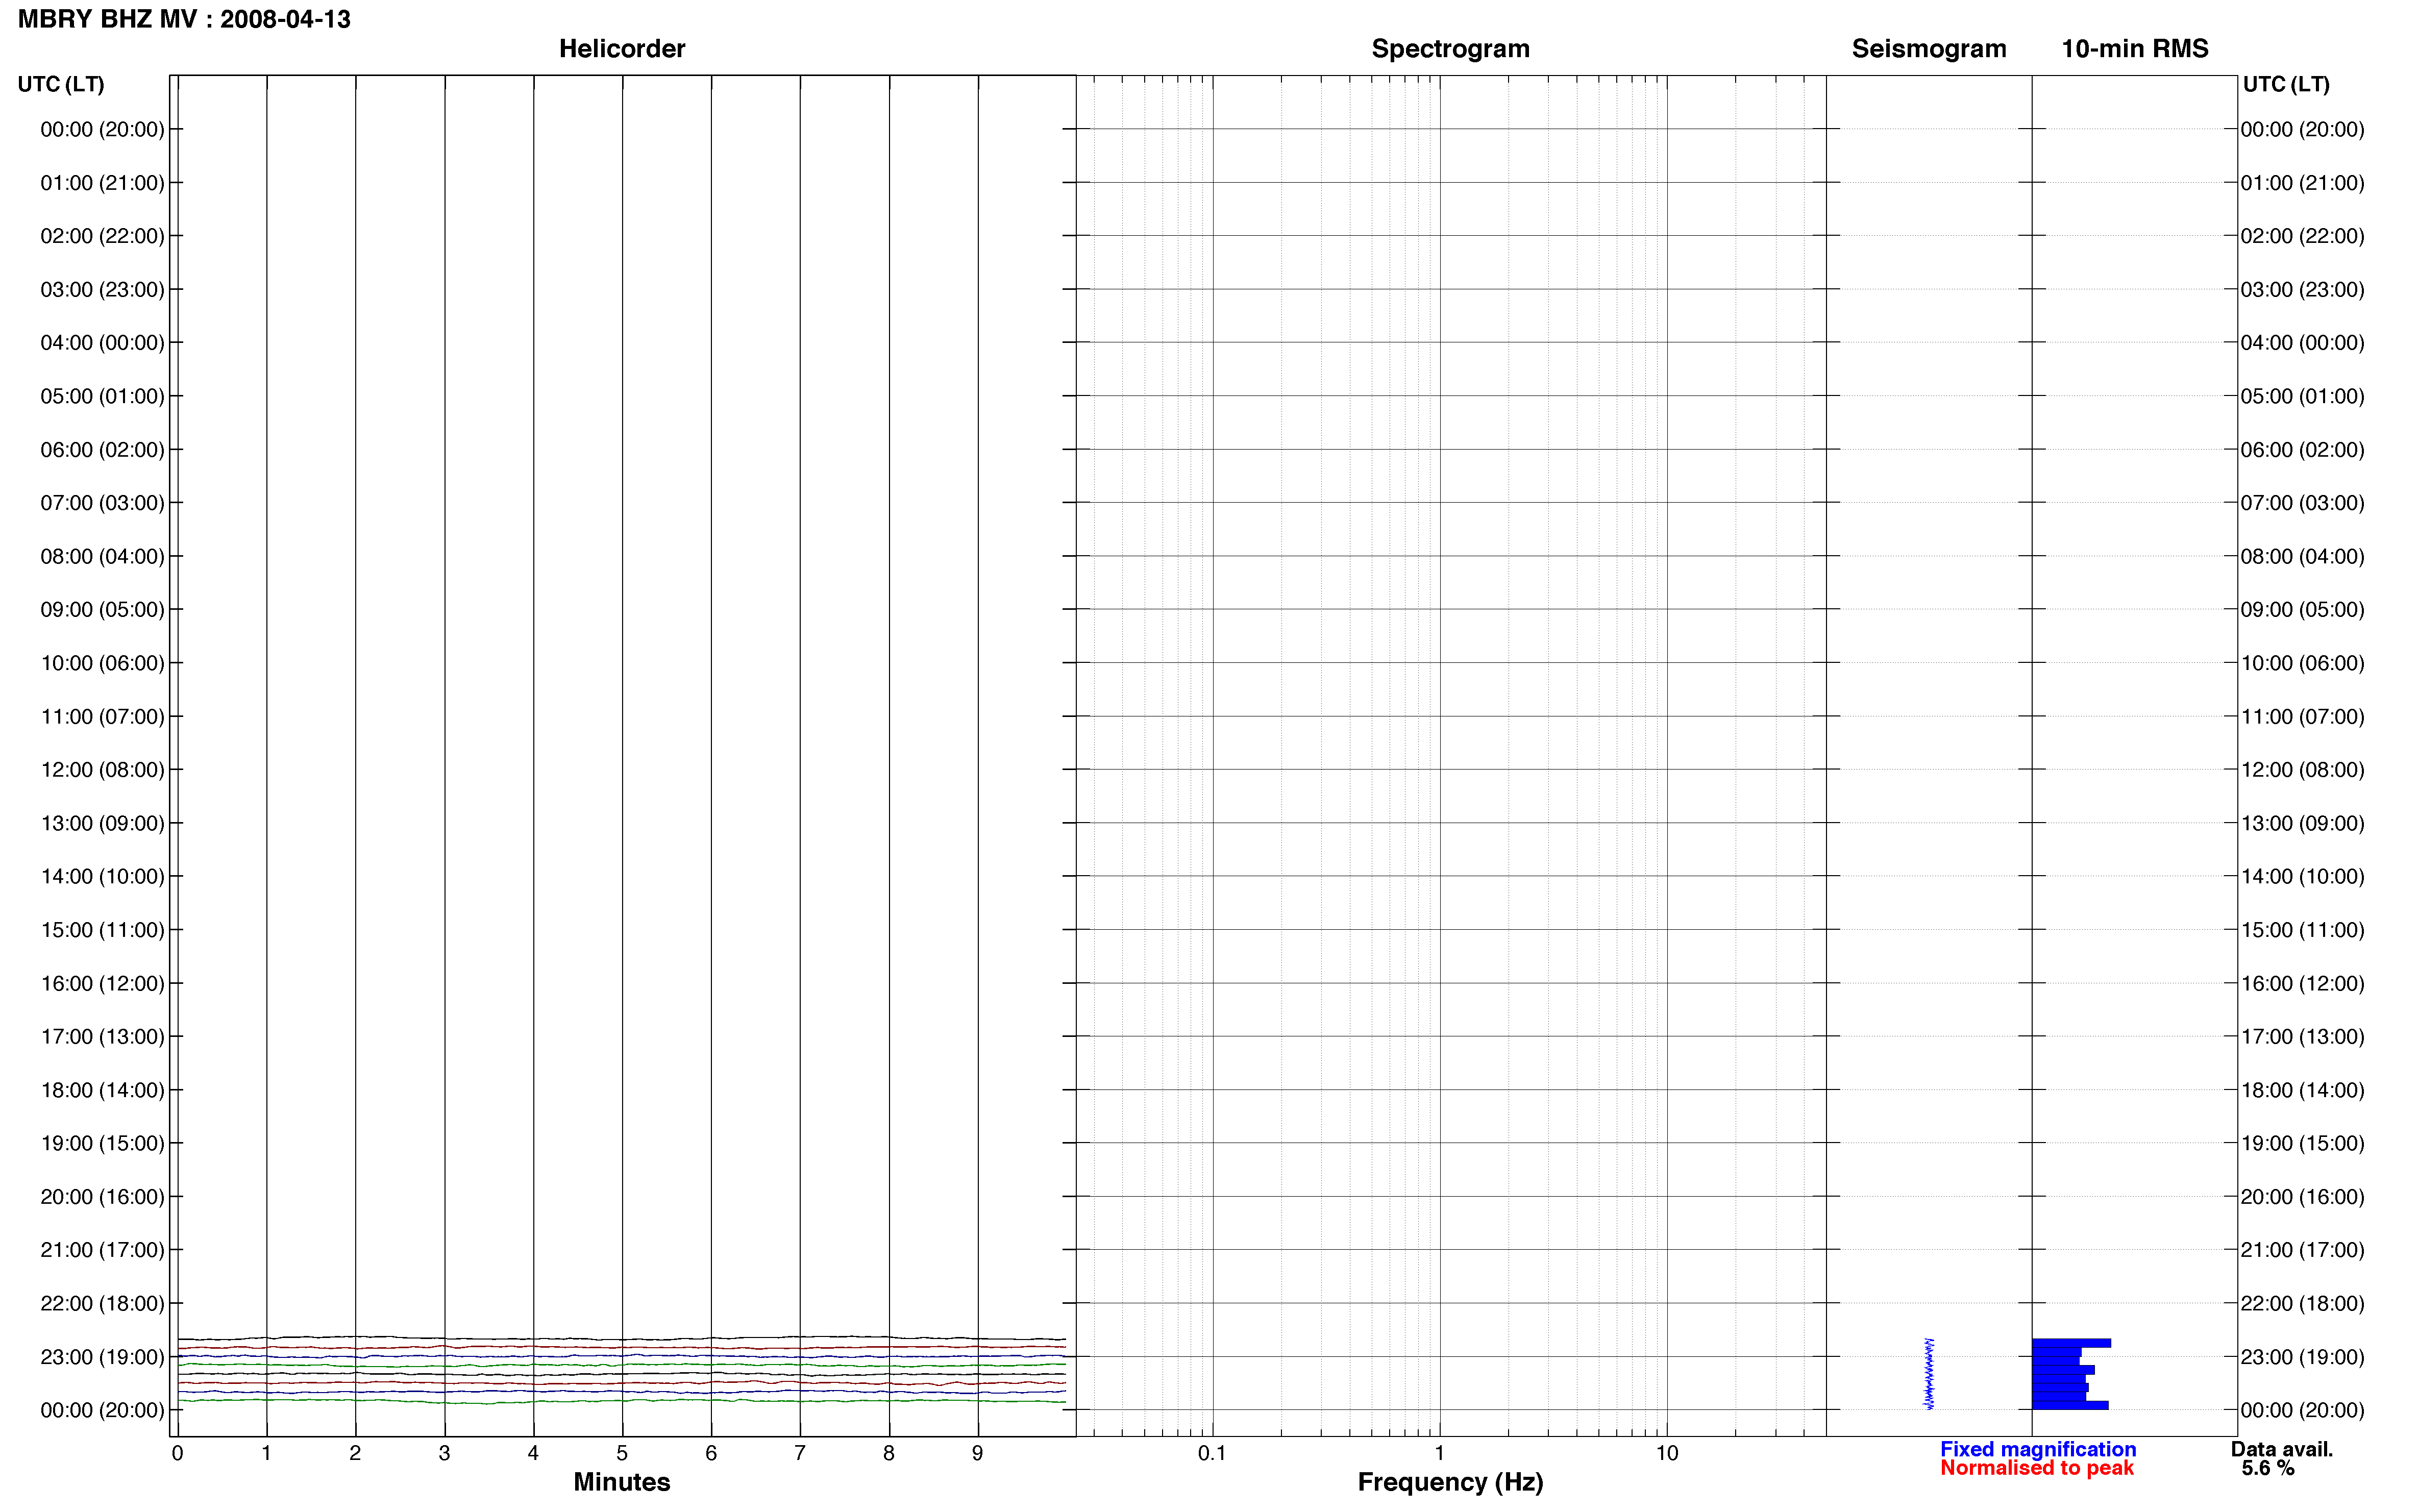Viewport: 2419px width, 1512px height.
Task: Click '06:00 (02:00)' on the RMS panel time axis
Action: click(x=2302, y=450)
